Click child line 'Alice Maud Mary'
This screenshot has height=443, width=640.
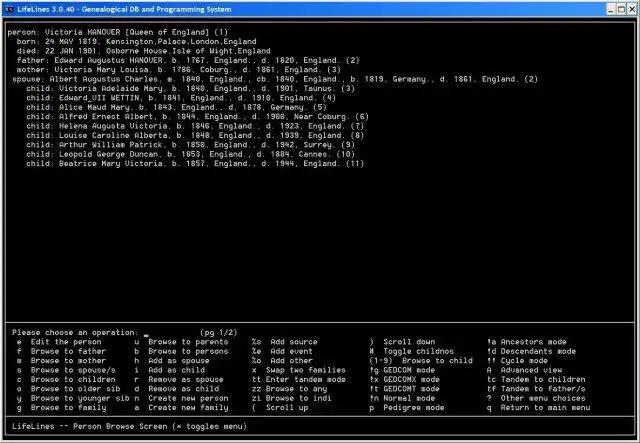pos(176,107)
